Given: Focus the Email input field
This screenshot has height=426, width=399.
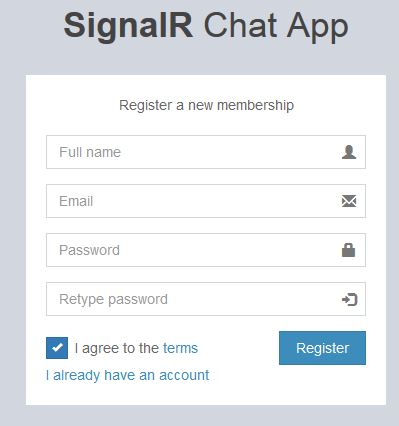Looking at the screenshot, I should pyautogui.click(x=206, y=201).
